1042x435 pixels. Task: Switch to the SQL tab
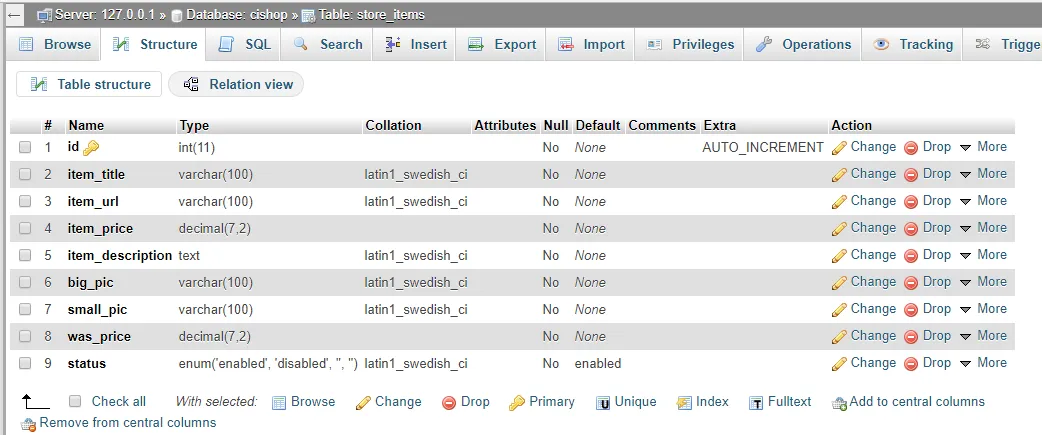coord(245,44)
